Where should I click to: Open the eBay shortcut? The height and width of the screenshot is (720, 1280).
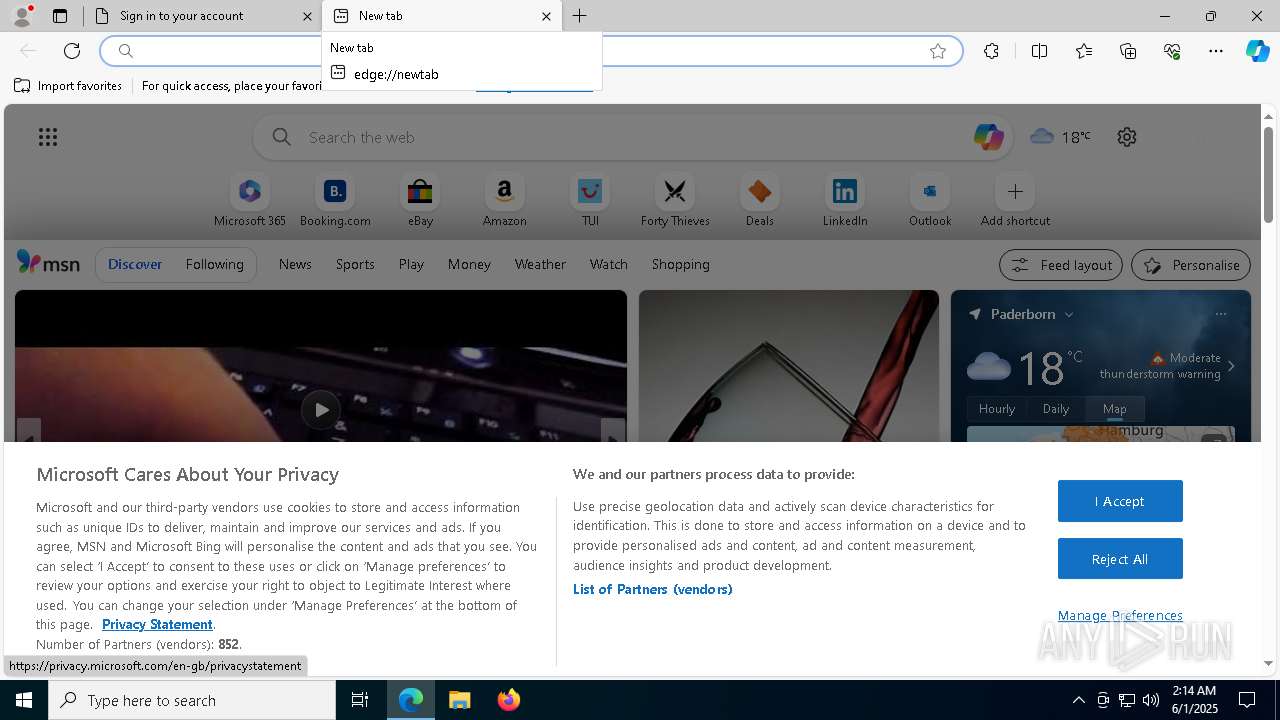tap(420, 200)
